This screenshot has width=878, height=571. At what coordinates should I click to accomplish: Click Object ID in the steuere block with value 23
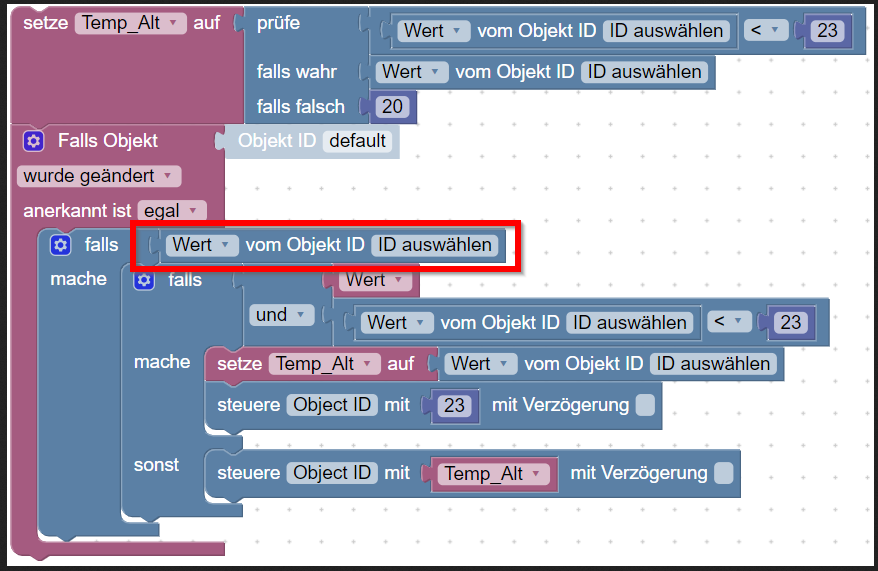click(332, 405)
